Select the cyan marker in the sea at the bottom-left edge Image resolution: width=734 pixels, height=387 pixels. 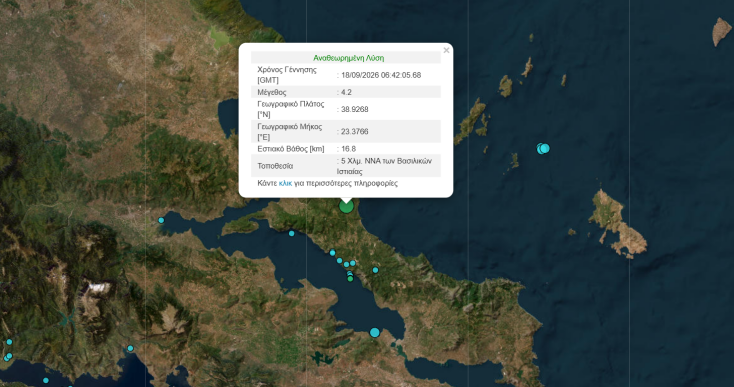(x=46, y=380)
